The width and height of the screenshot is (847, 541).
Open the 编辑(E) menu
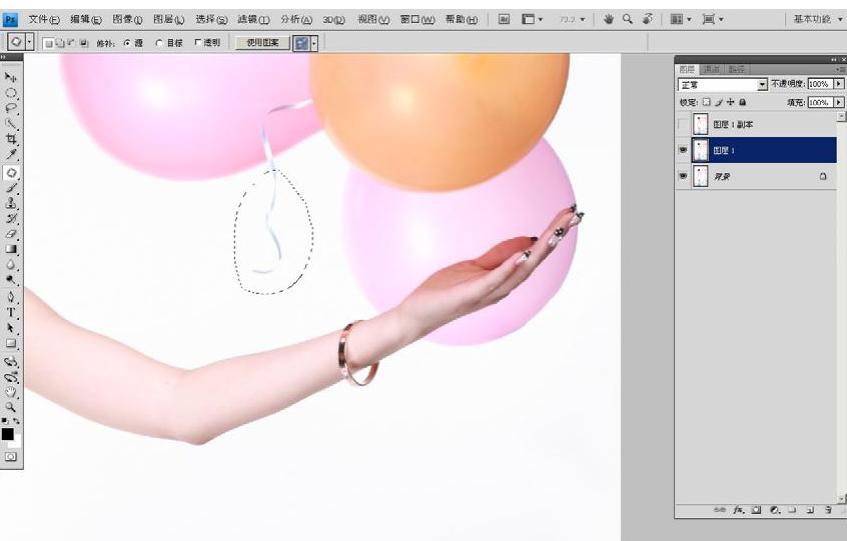pyautogui.click(x=86, y=19)
